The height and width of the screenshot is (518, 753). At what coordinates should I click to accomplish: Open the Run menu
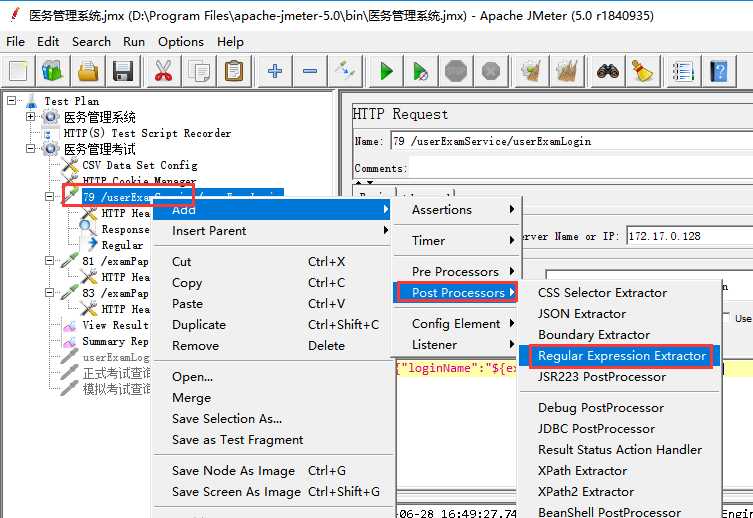[x=134, y=42]
